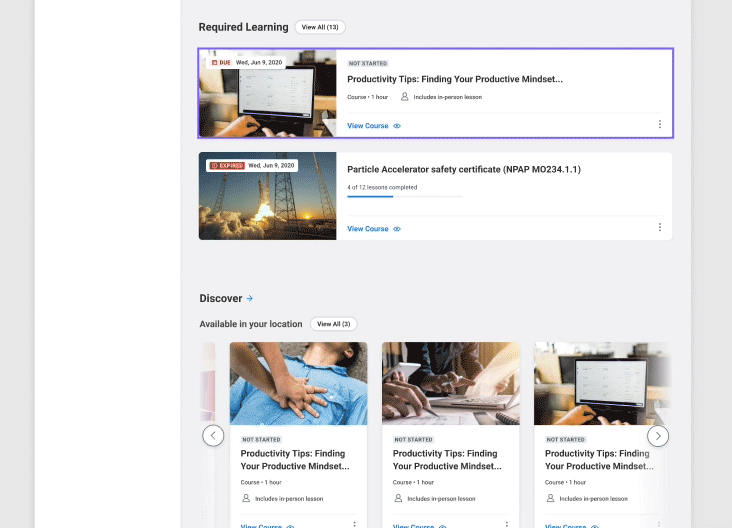Image resolution: width=732 pixels, height=528 pixels.
Task: Click the documents card's Productivity Tips title
Action: [447, 460]
